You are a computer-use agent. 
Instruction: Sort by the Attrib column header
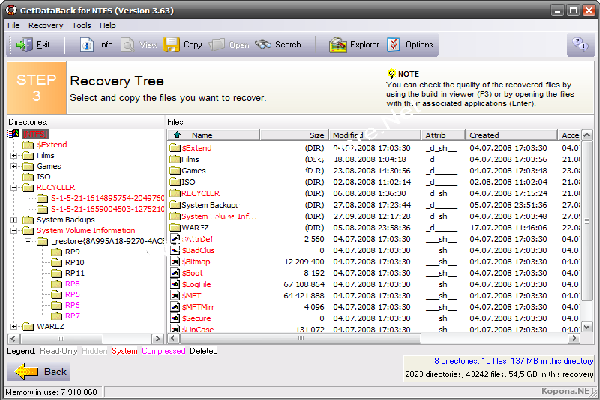click(443, 135)
